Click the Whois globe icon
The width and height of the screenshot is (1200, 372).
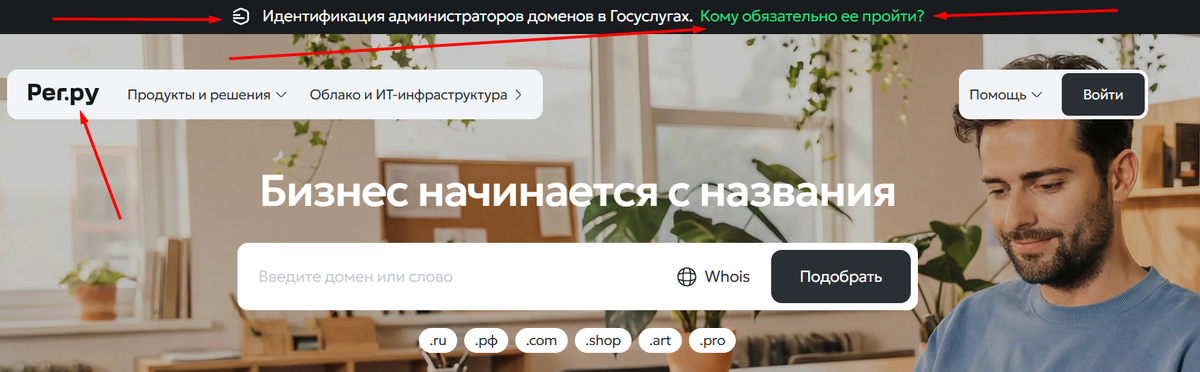(x=686, y=277)
